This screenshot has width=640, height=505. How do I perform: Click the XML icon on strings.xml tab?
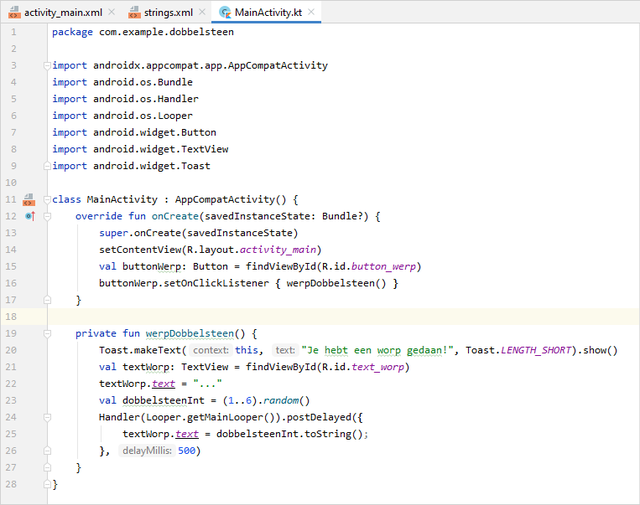(x=134, y=12)
